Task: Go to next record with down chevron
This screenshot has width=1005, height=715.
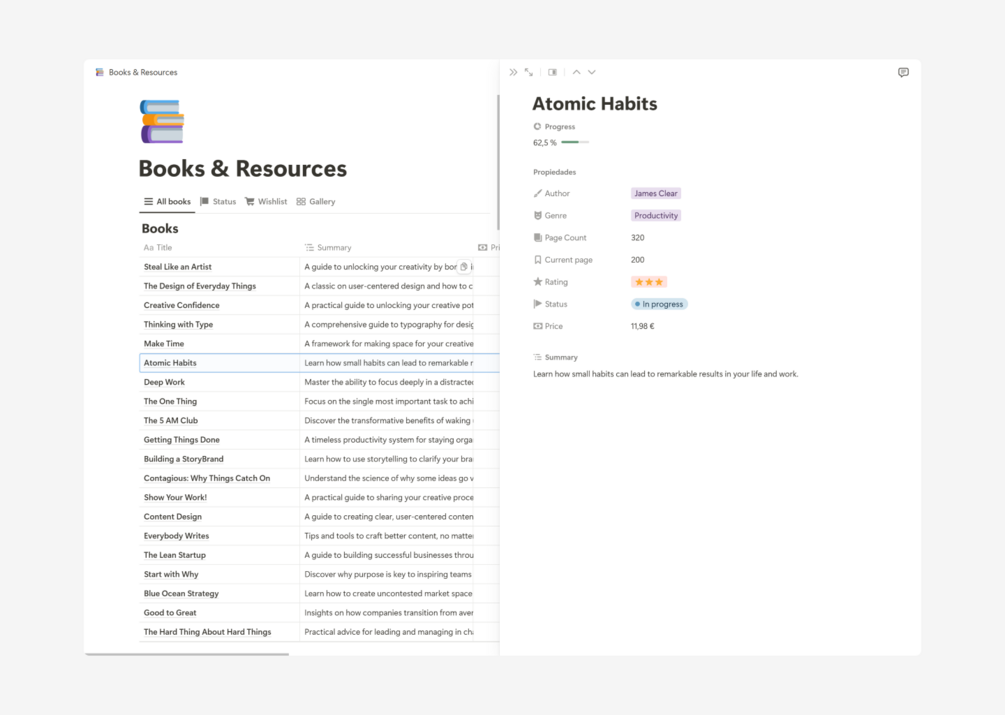Action: [592, 72]
